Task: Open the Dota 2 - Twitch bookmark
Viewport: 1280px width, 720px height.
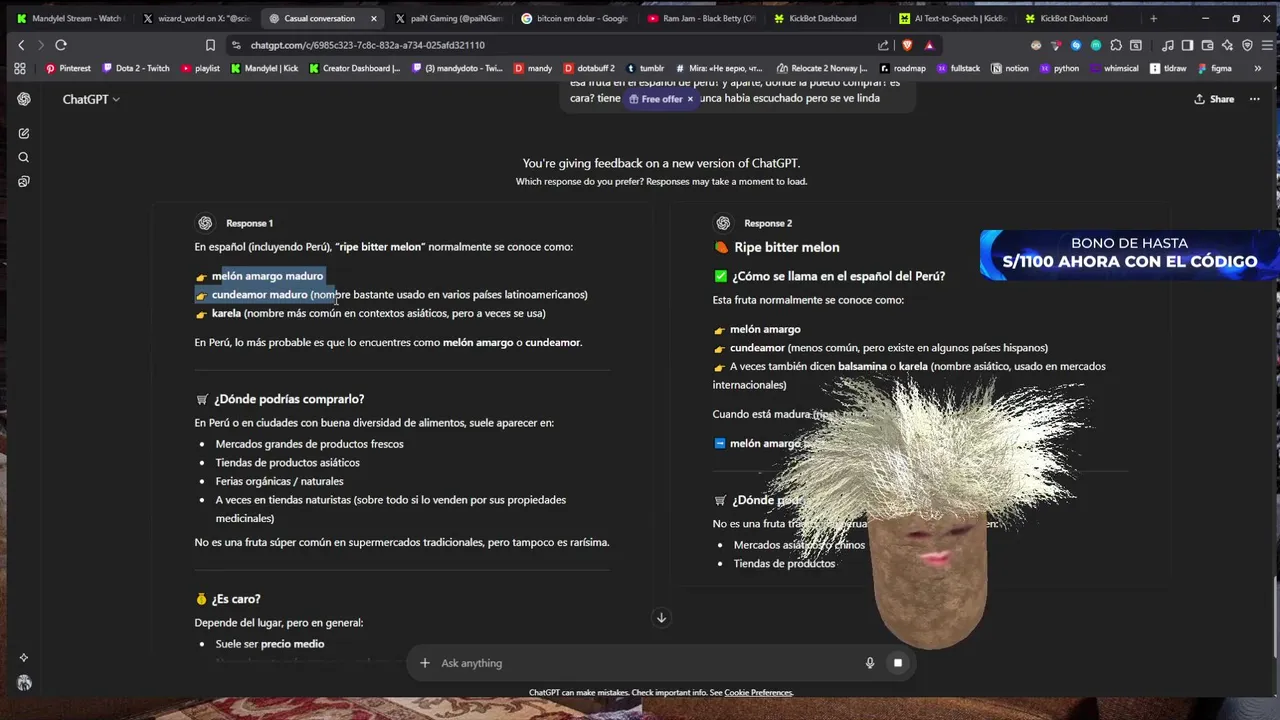Action: point(135,68)
